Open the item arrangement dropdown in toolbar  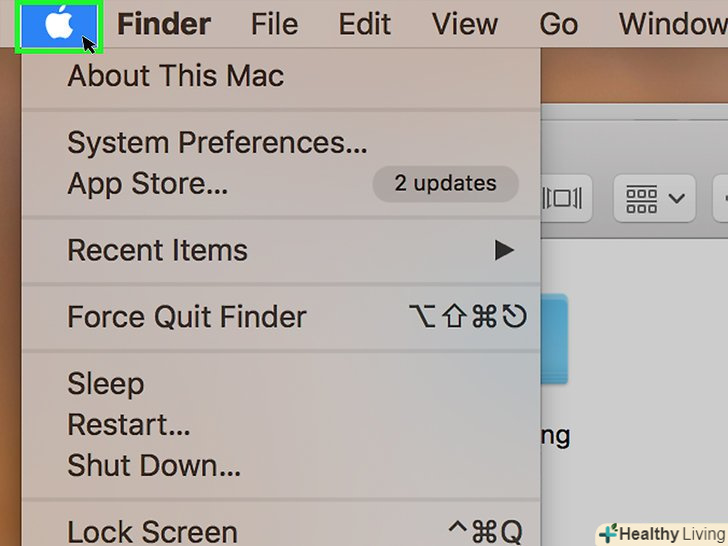click(655, 199)
